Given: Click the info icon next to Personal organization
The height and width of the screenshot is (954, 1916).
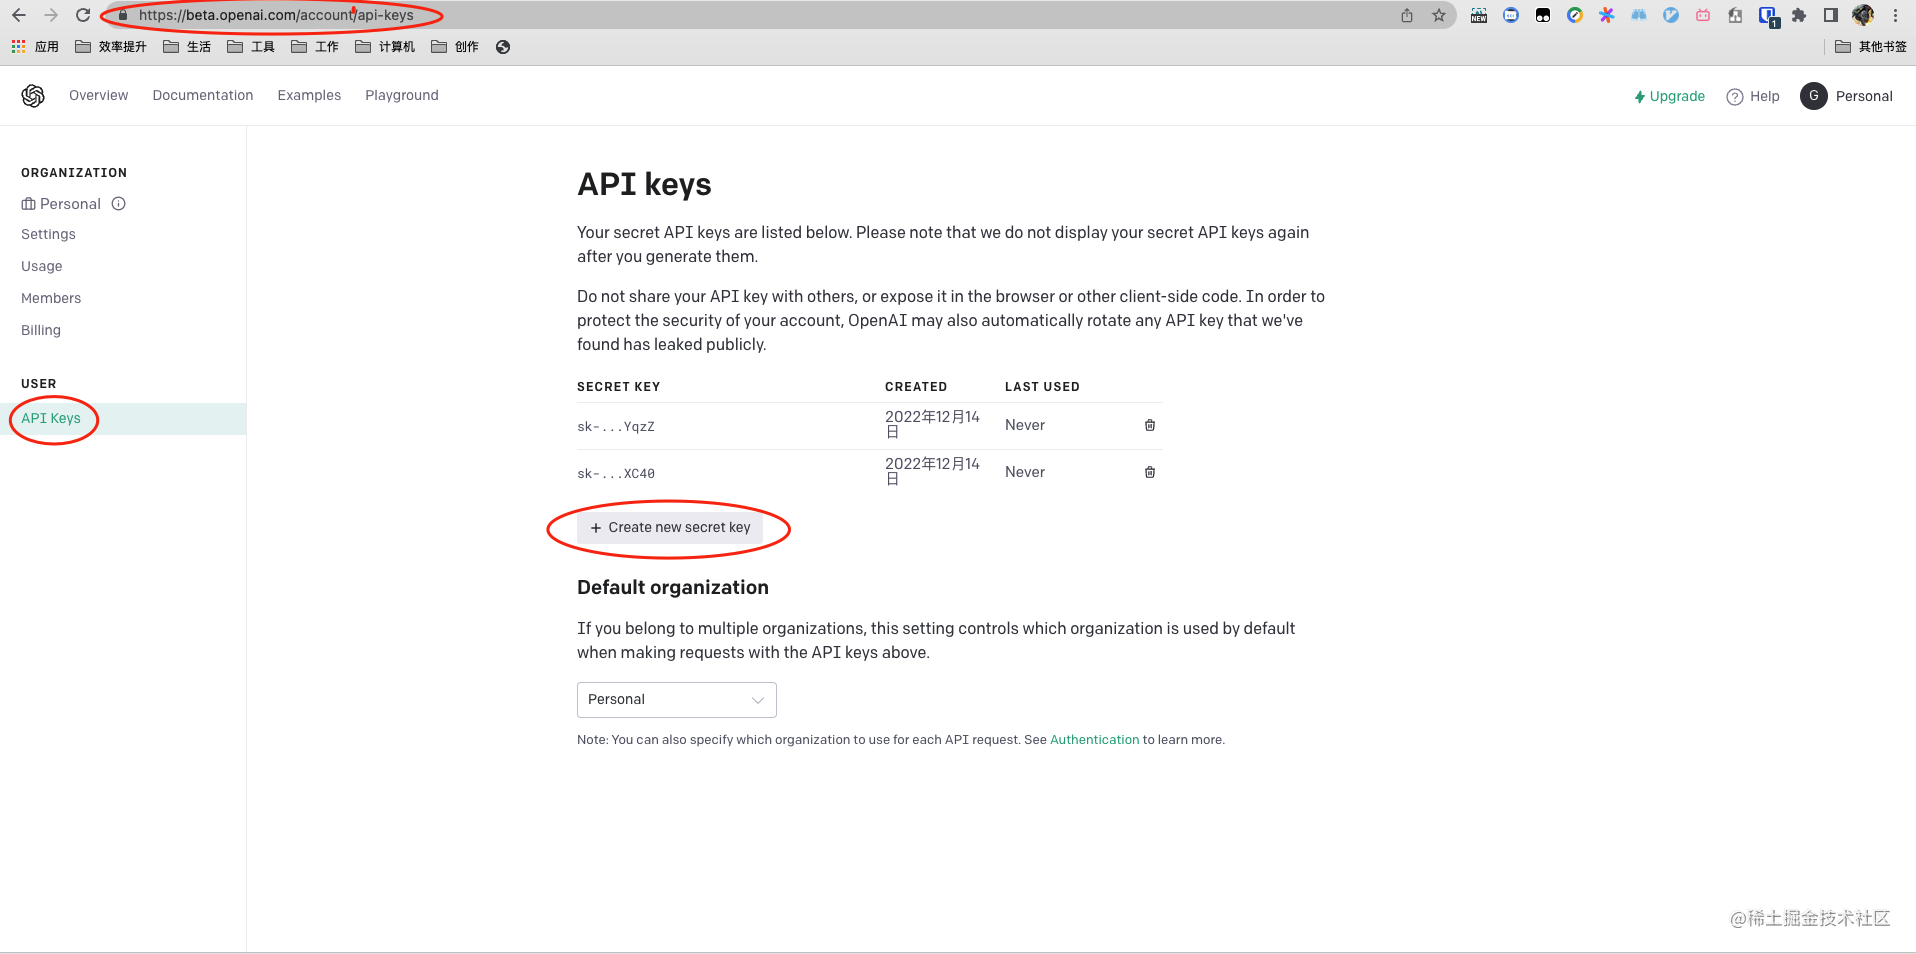Looking at the screenshot, I should tap(118, 203).
